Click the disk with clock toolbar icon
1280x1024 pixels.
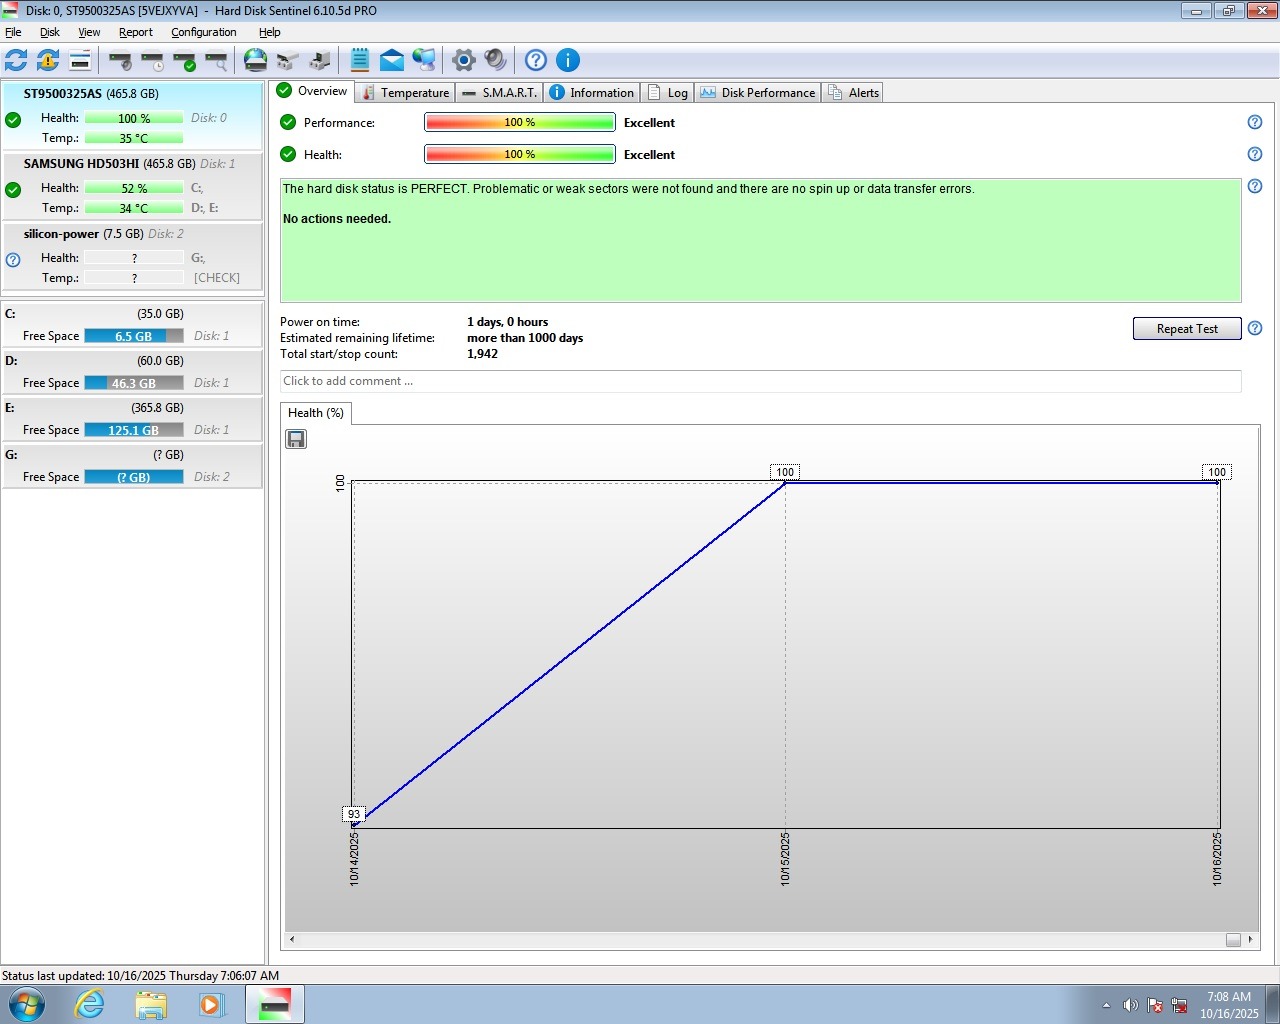(152, 60)
